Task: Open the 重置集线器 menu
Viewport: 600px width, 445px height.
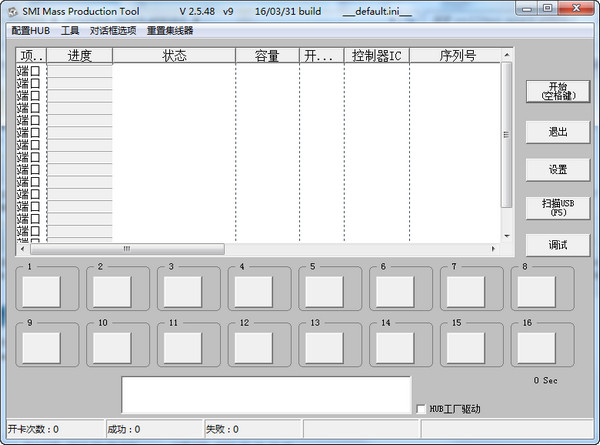Action: (170, 31)
